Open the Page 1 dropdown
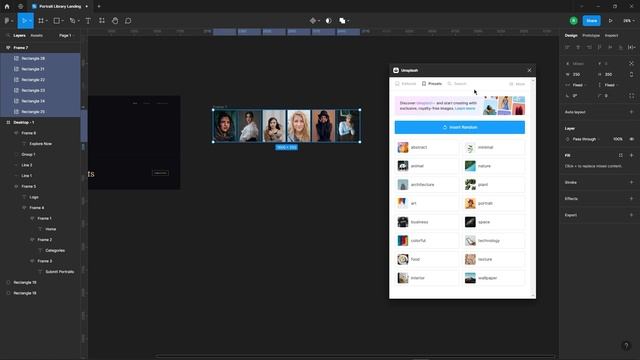 (67, 36)
